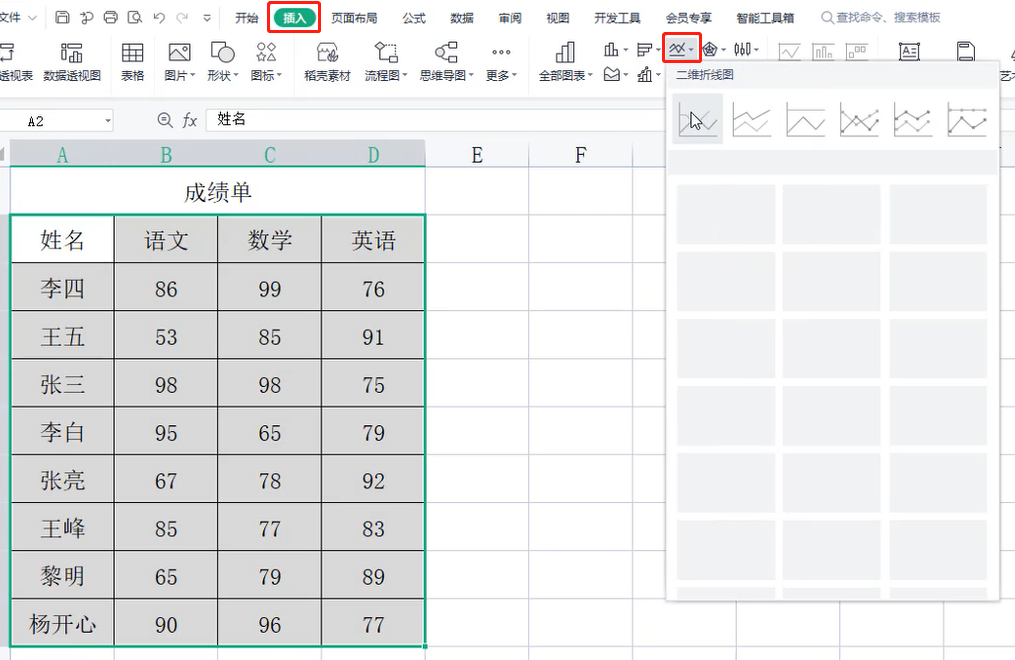Select the pie chart icon in the ribbon
1015x660 pixels.
(710, 49)
